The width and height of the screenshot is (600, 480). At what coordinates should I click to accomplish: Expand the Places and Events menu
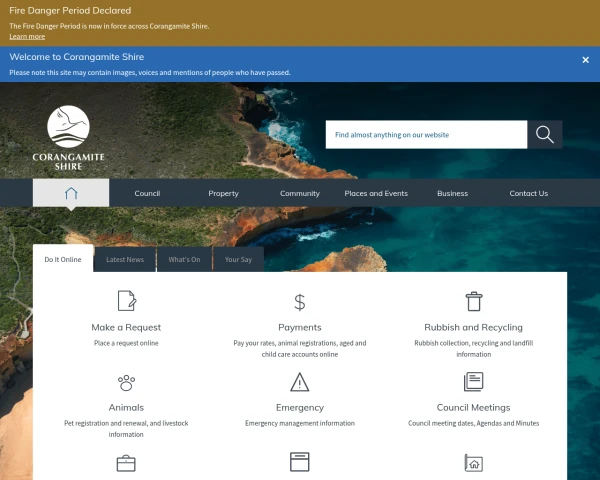pyautogui.click(x=376, y=193)
